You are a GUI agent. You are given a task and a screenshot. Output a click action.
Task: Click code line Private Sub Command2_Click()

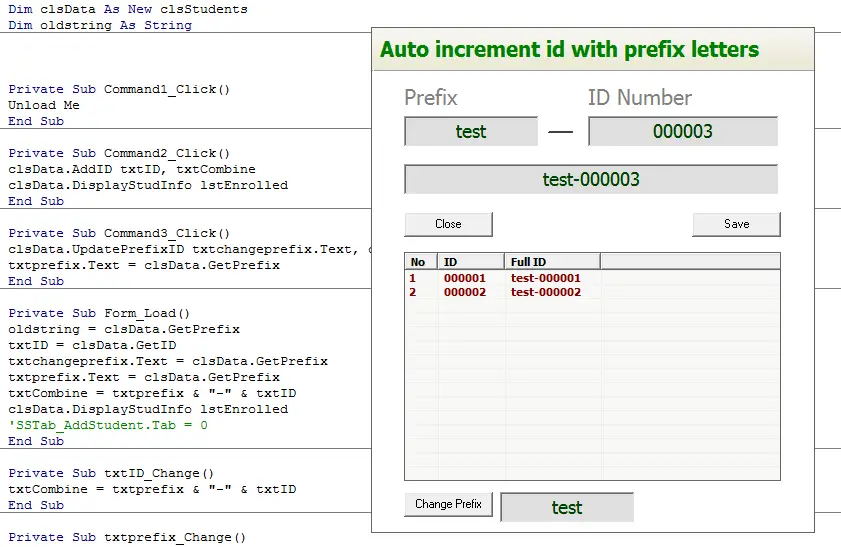pyautogui.click(x=119, y=153)
